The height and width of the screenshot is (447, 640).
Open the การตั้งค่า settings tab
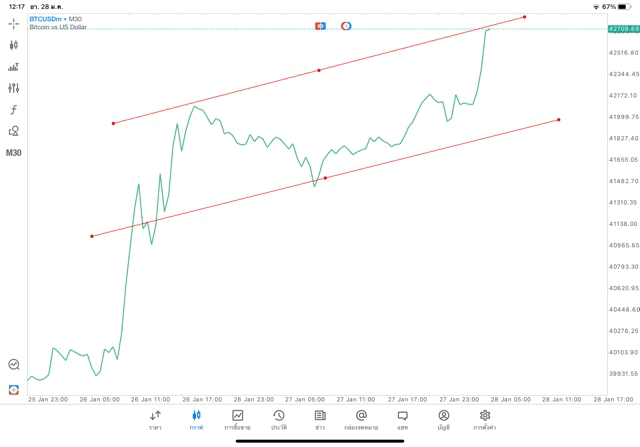[485, 420]
